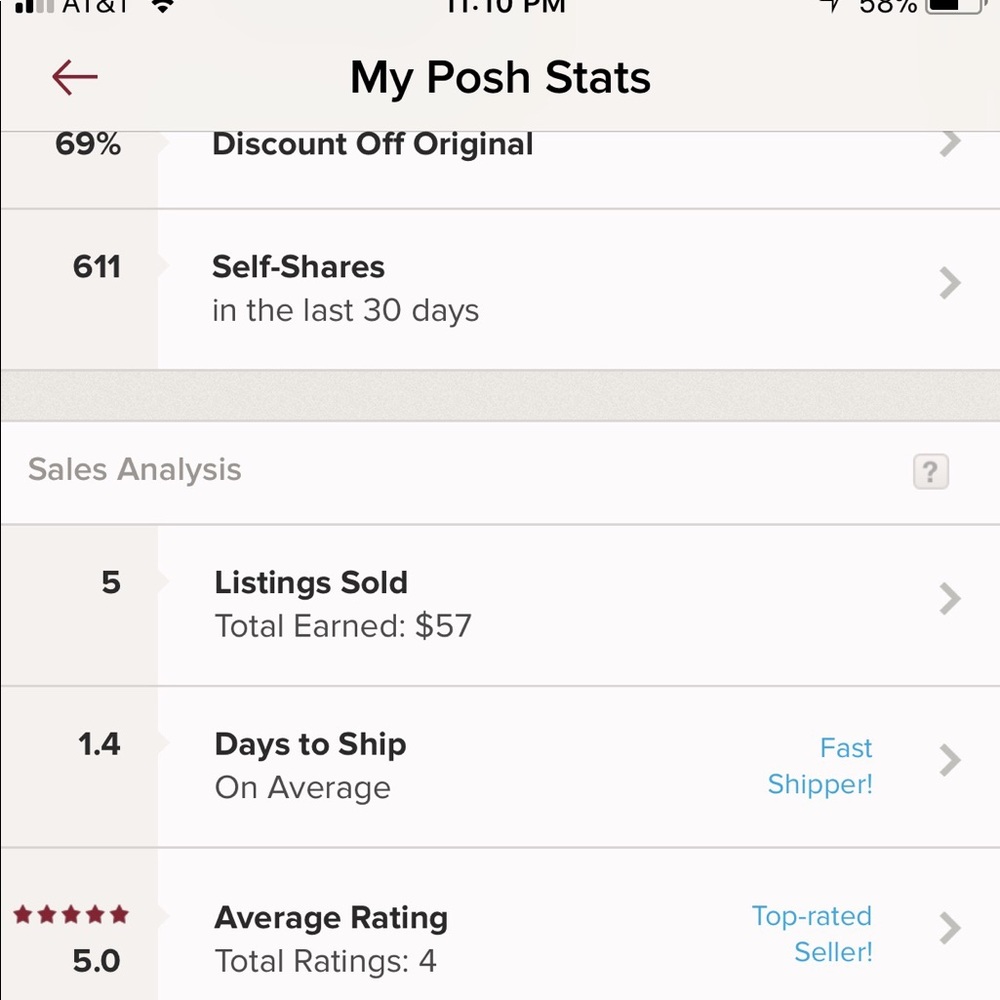
Task: Open Sales Analysis help question mark
Action: point(930,471)
